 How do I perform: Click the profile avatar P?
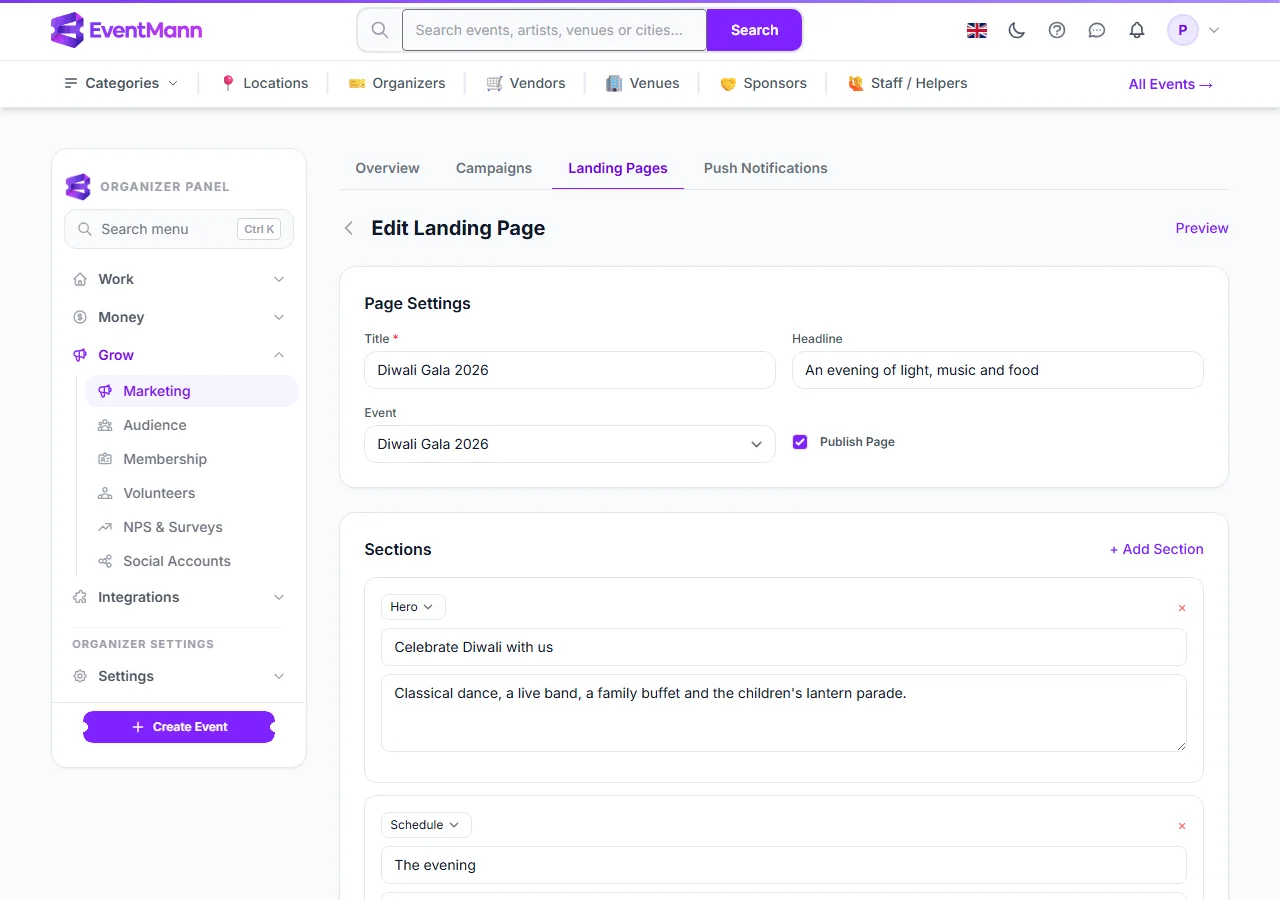tap(1183, 30)
